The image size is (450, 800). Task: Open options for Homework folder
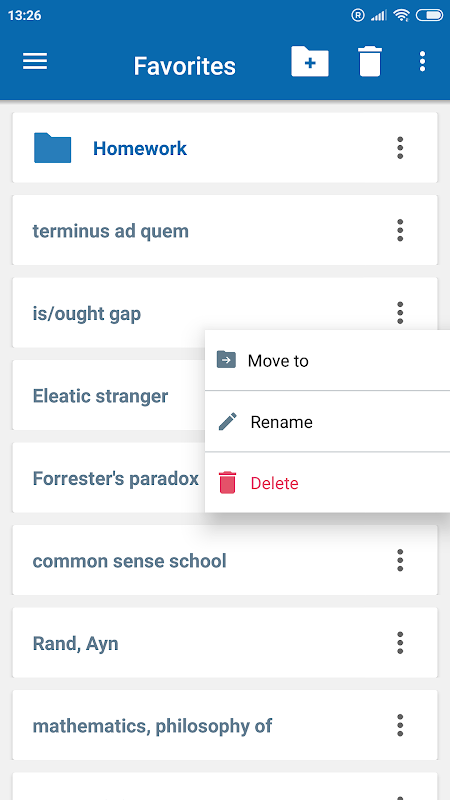pos(400,148)
